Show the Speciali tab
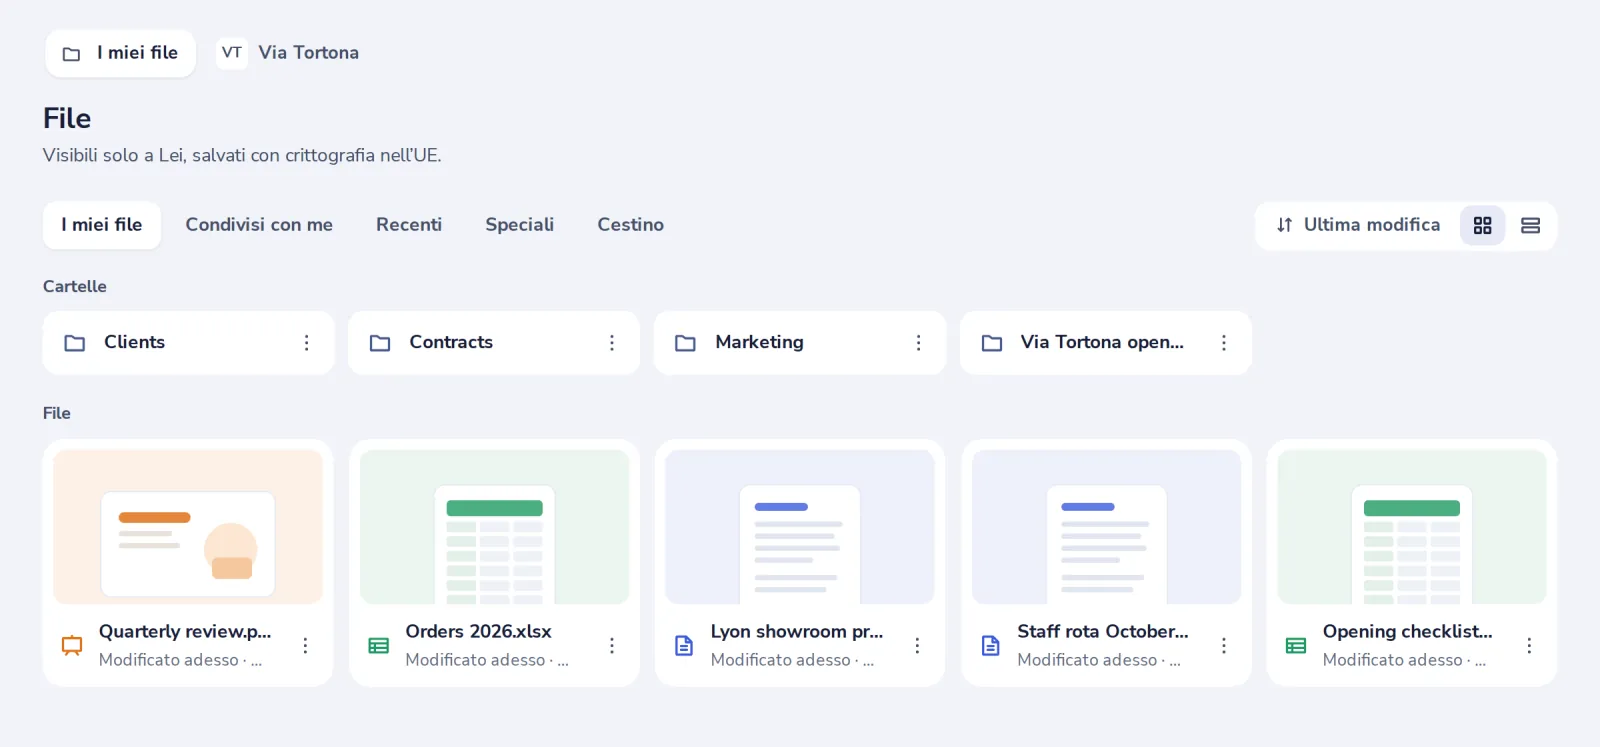Image resolution: width=1600 pixels, height=747 pixels. 520,225
